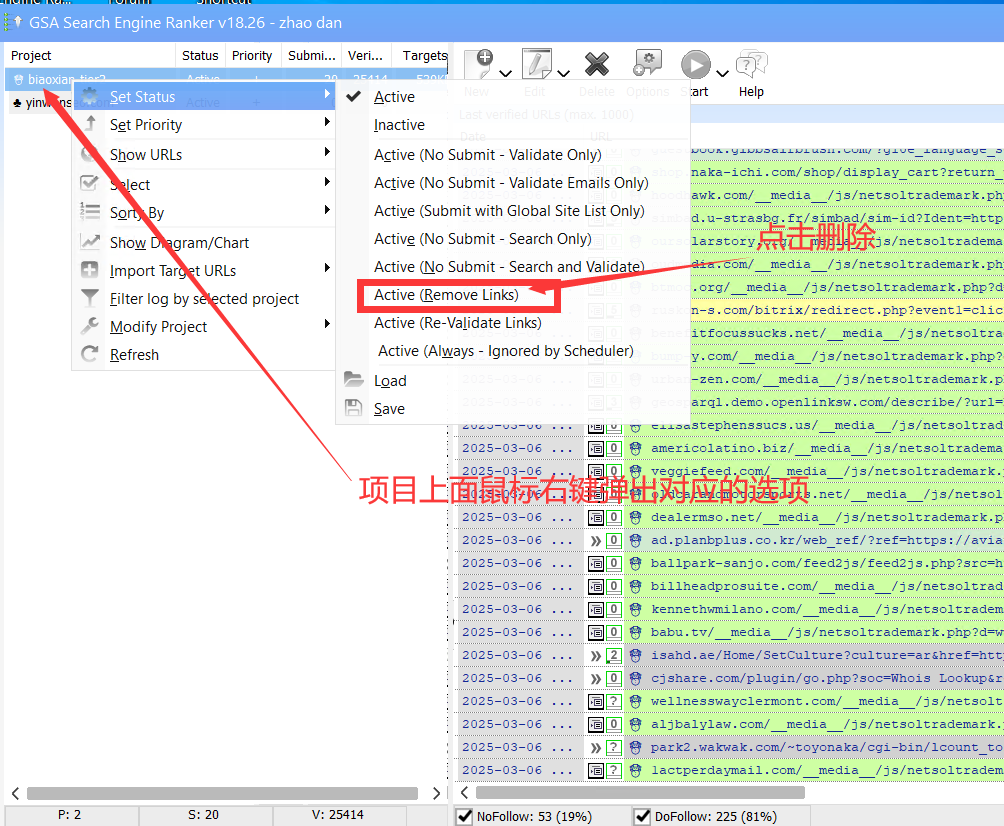Open Options with the gear speech-bubble icon

[648, 64]
